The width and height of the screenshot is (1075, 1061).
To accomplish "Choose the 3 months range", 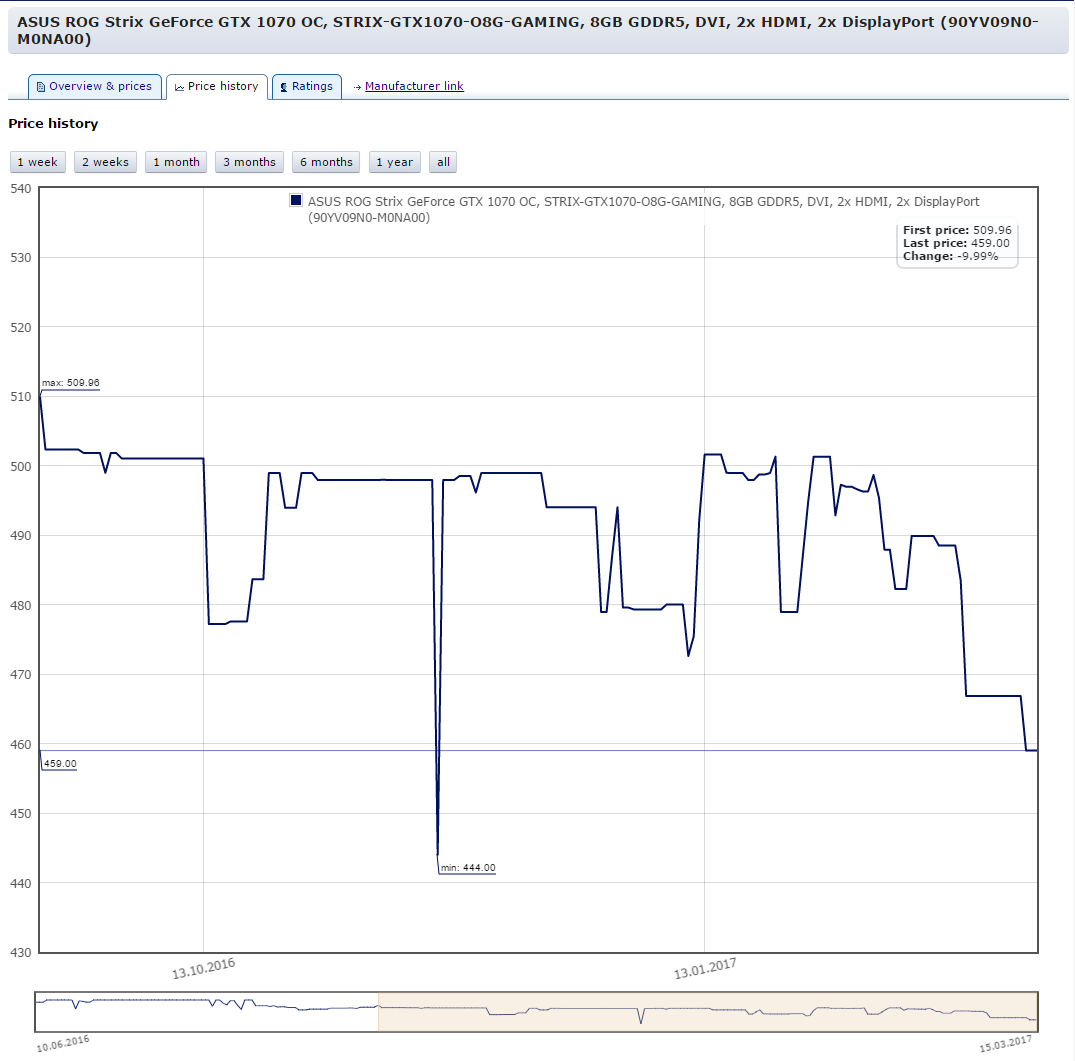I will 250,162.
